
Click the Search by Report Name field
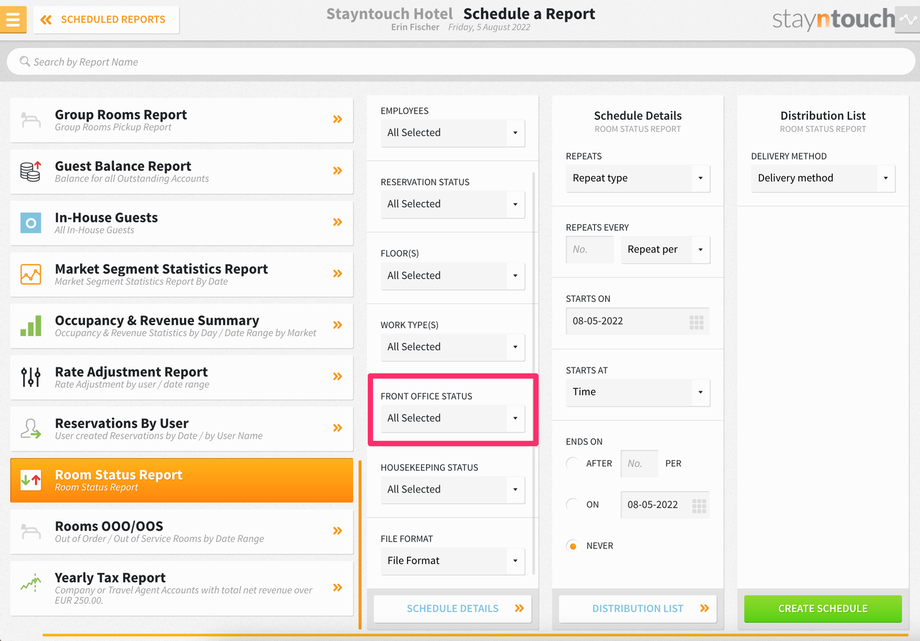pos(461,62)
